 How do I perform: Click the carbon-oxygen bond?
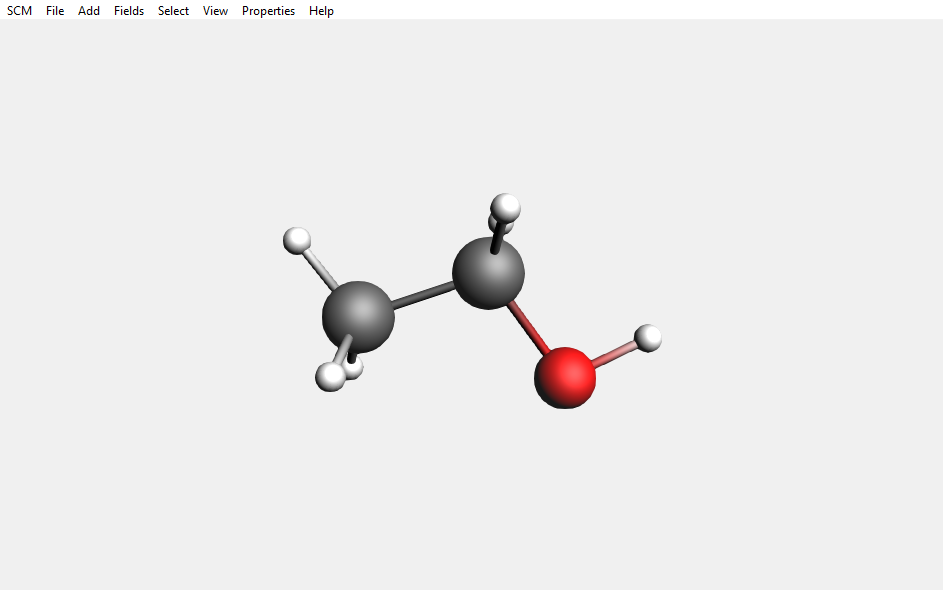[527, 327]
